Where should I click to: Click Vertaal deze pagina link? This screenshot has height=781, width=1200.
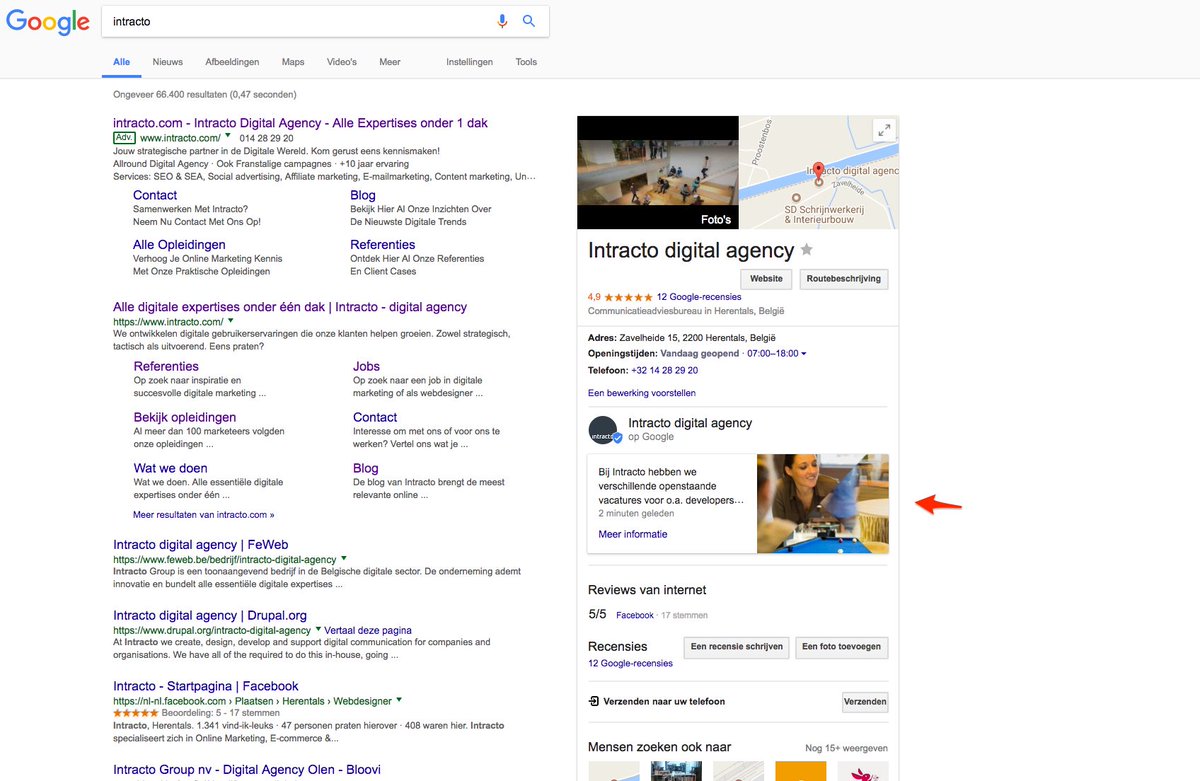(x=368, y=631)
